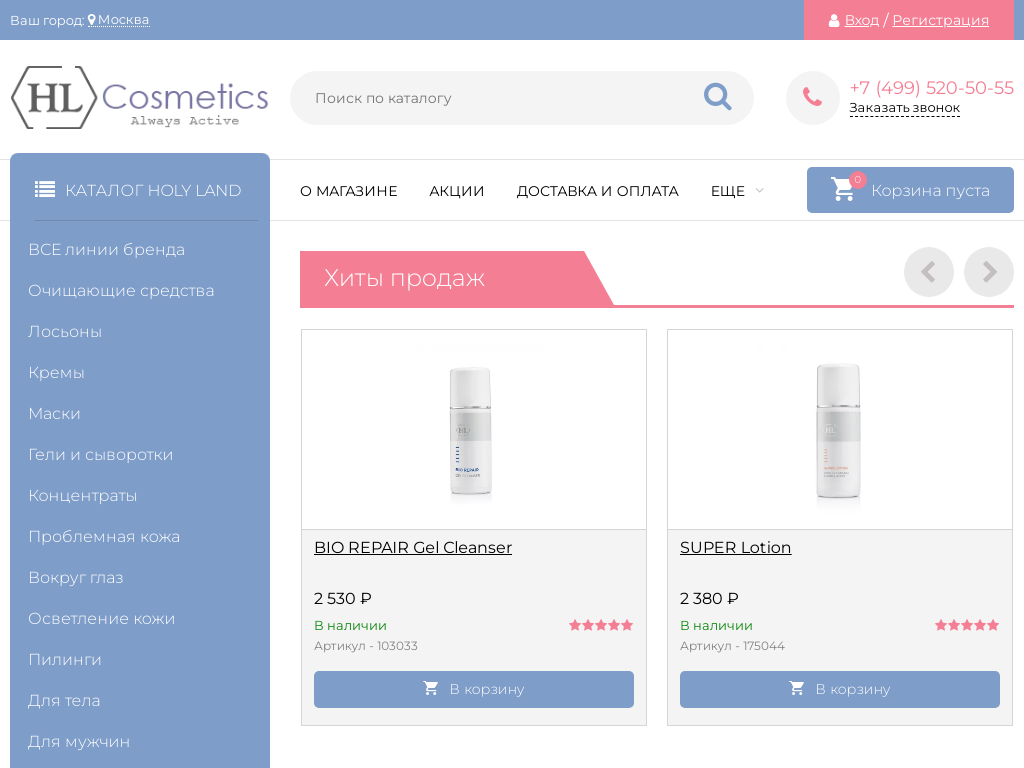Select Маски category
Viewport: 1024px width, 768px height.
pos(54,413)
